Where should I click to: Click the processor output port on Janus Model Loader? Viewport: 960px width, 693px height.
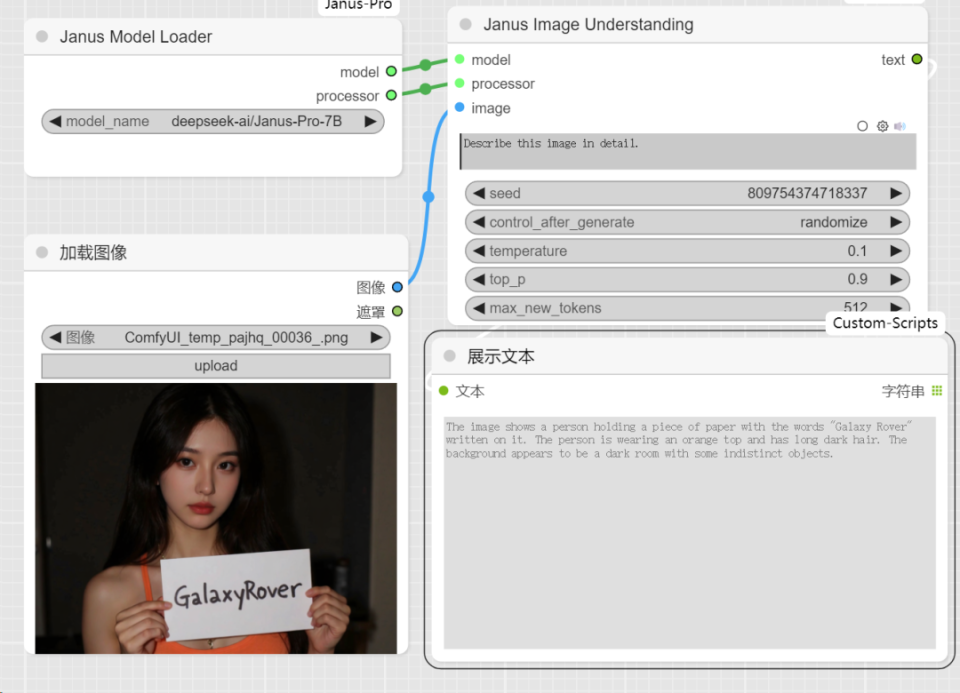391,96
